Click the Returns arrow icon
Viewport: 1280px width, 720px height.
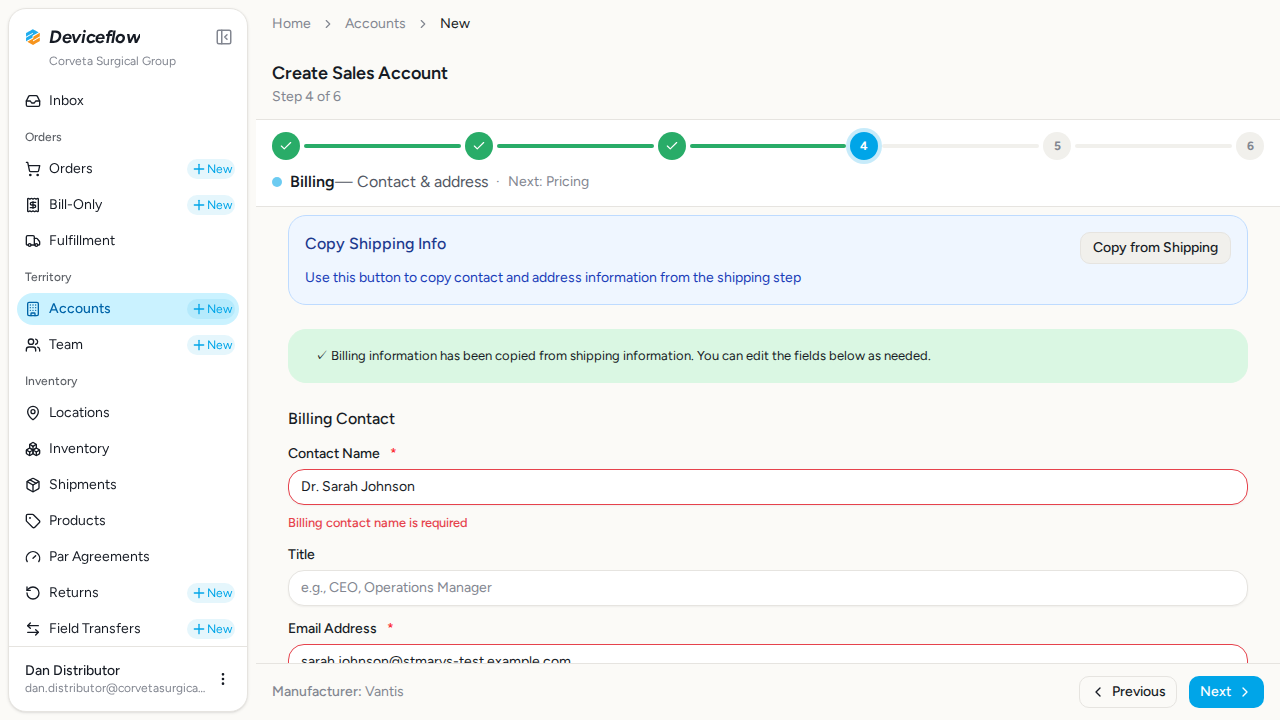coord(33,593)
